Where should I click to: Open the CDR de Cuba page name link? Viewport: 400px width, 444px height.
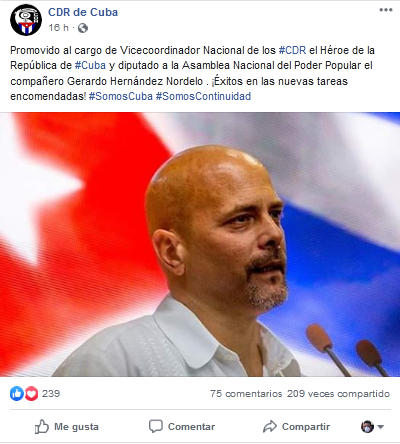click(83, 12)
